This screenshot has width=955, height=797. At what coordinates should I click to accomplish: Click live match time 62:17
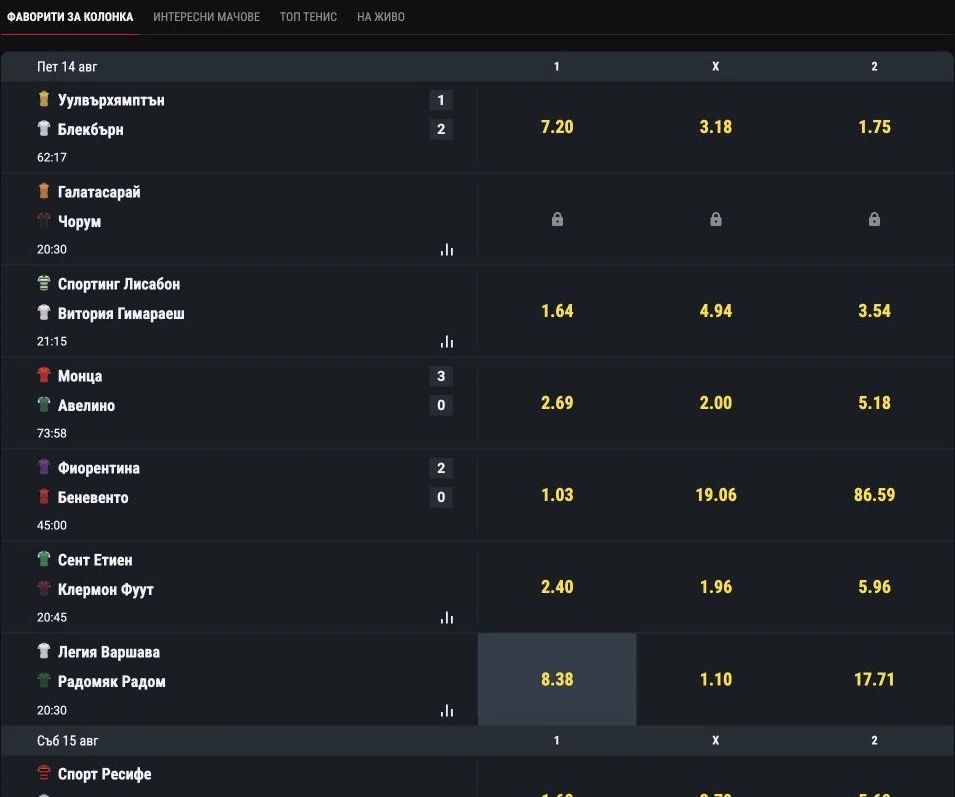52,157
